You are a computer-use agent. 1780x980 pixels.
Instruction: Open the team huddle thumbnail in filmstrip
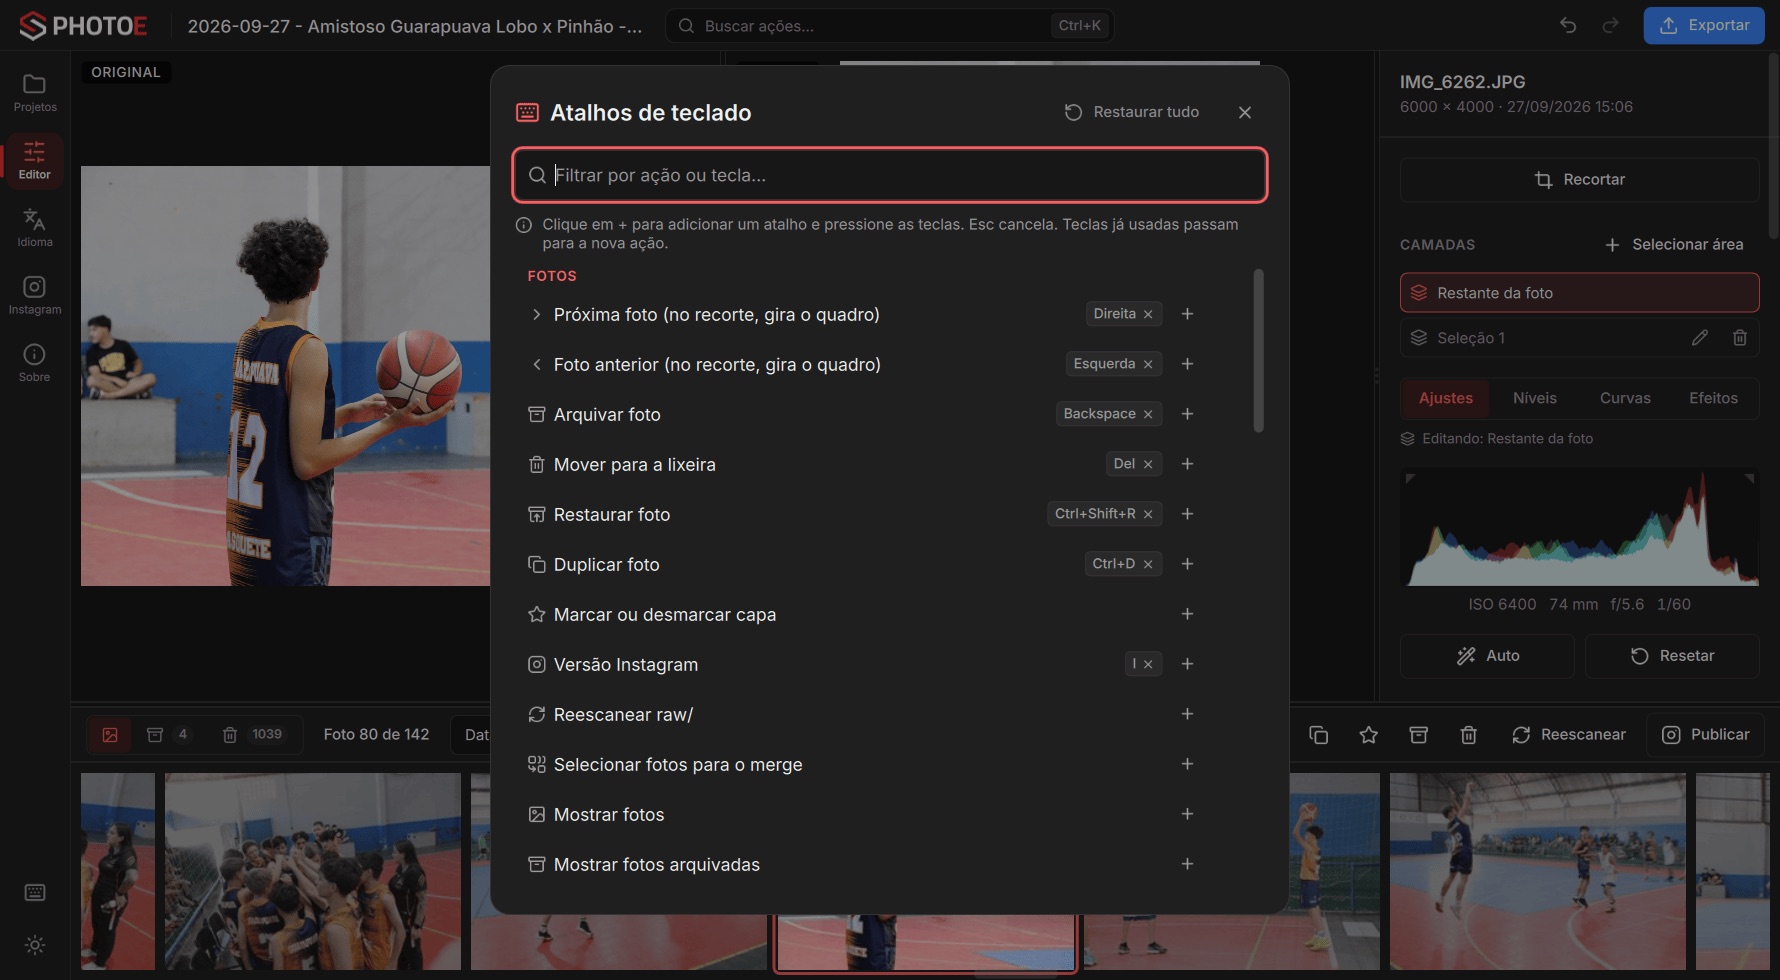click(313, 871)
